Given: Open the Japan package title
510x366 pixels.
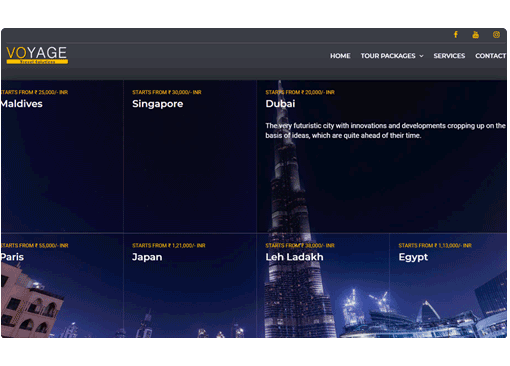Looking at the screenshot, I should 147,257.
